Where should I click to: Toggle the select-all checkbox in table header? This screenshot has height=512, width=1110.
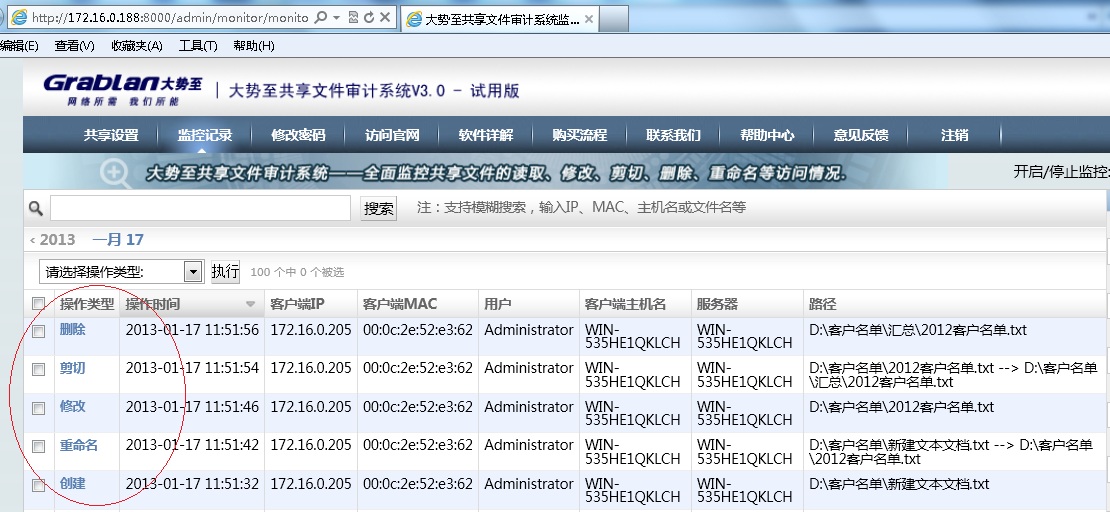coord(38,304)
